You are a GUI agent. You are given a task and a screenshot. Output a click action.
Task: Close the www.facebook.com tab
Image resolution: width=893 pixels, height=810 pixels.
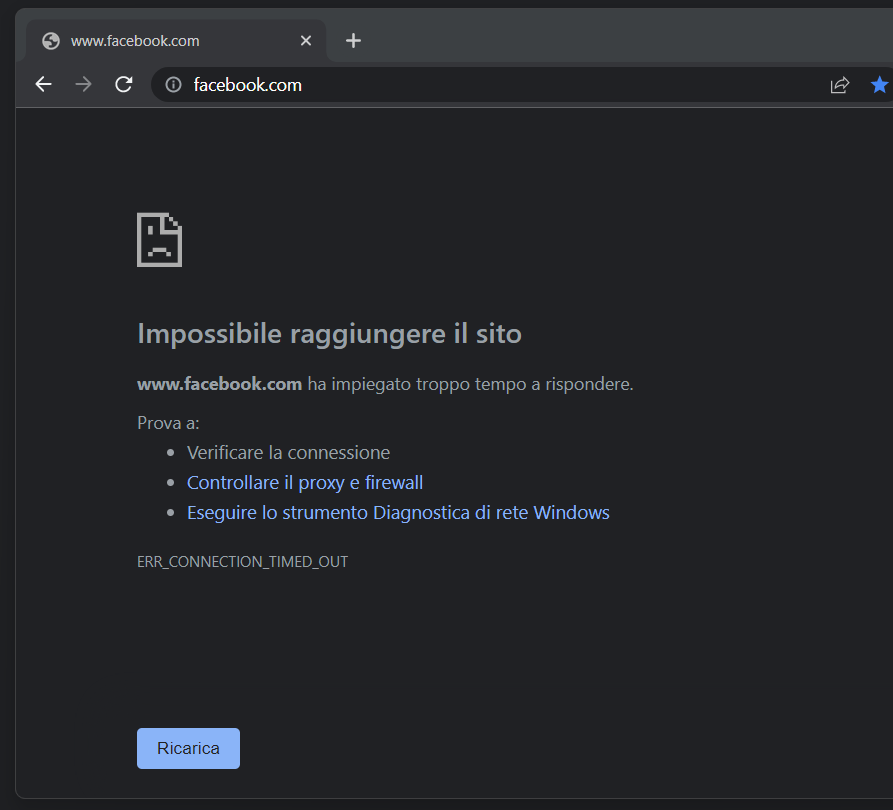pyautogui.click(x=306, y=41)
